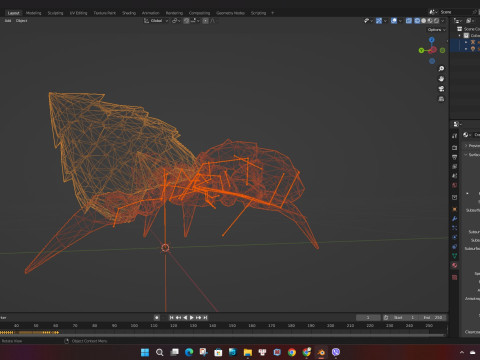Click the green Y axis on navigation gizmo
Screen dimensions: 480x360
click(421, 50)
